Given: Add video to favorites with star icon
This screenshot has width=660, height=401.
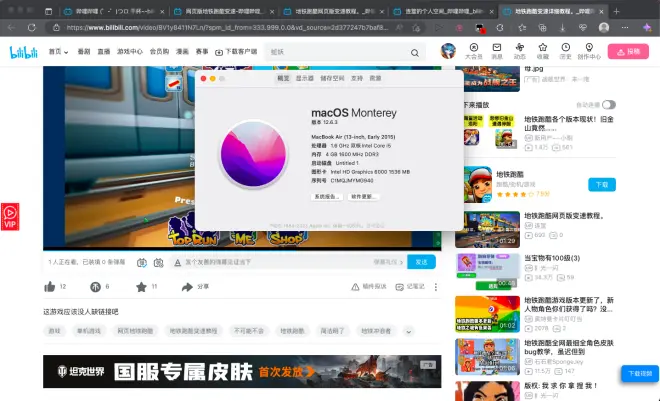Looking at the screenshot, I should tap(140, 286).
